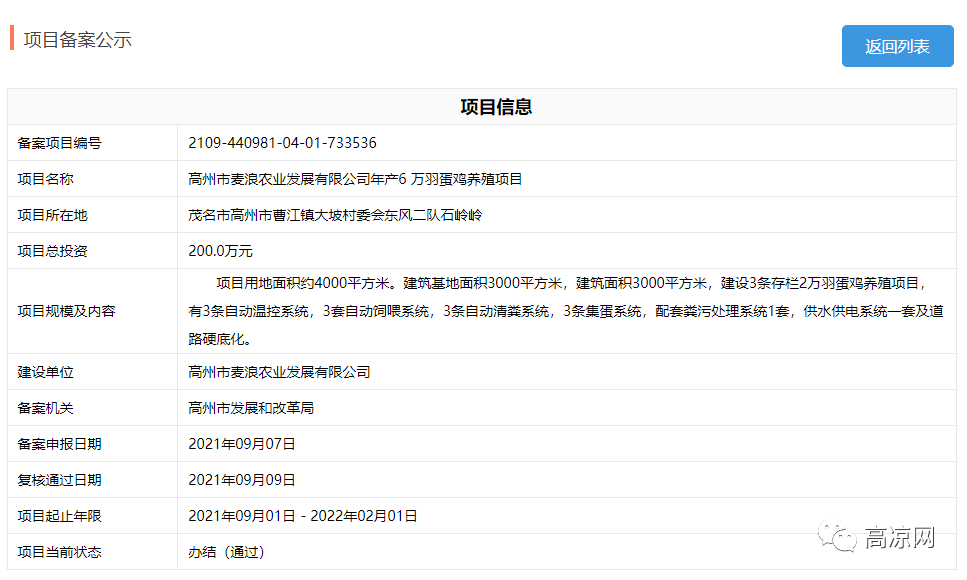This screenshot has width=967, height=580.
Task: Click the 项目规模及内容 label cell
Action: [93, 311]
